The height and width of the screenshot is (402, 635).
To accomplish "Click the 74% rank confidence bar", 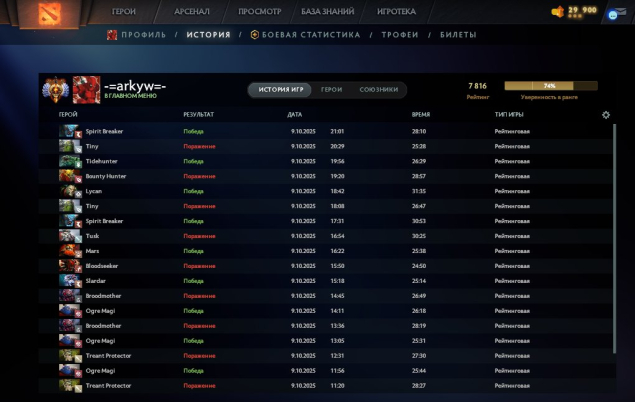I will click(x=550, y=86).
